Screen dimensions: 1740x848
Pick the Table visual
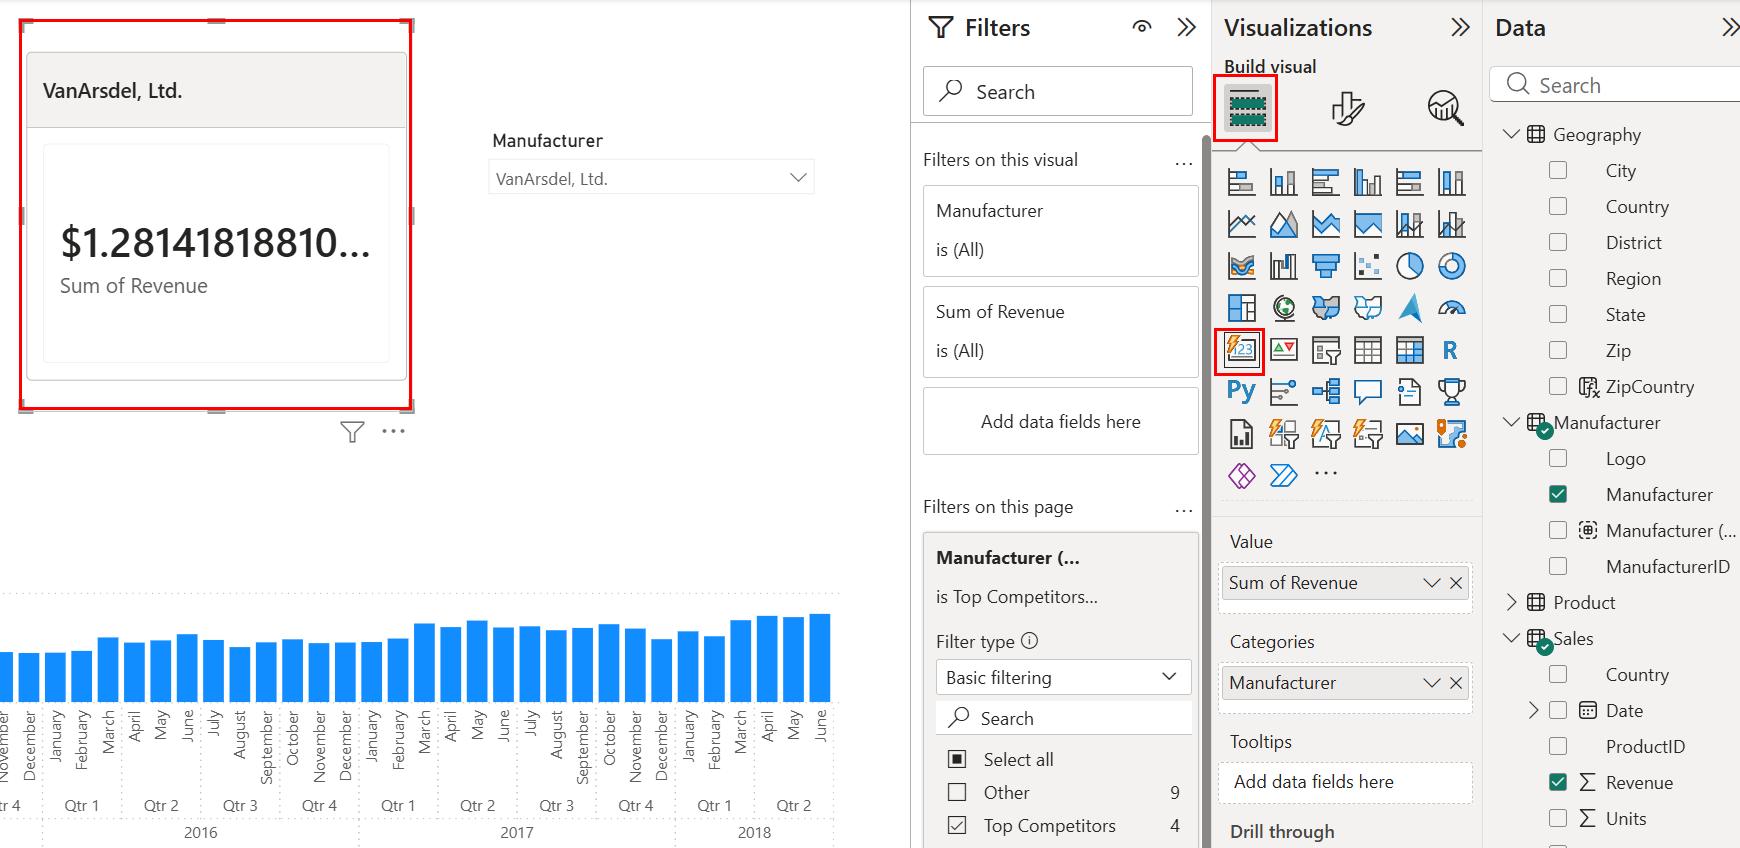point(1367,350)
